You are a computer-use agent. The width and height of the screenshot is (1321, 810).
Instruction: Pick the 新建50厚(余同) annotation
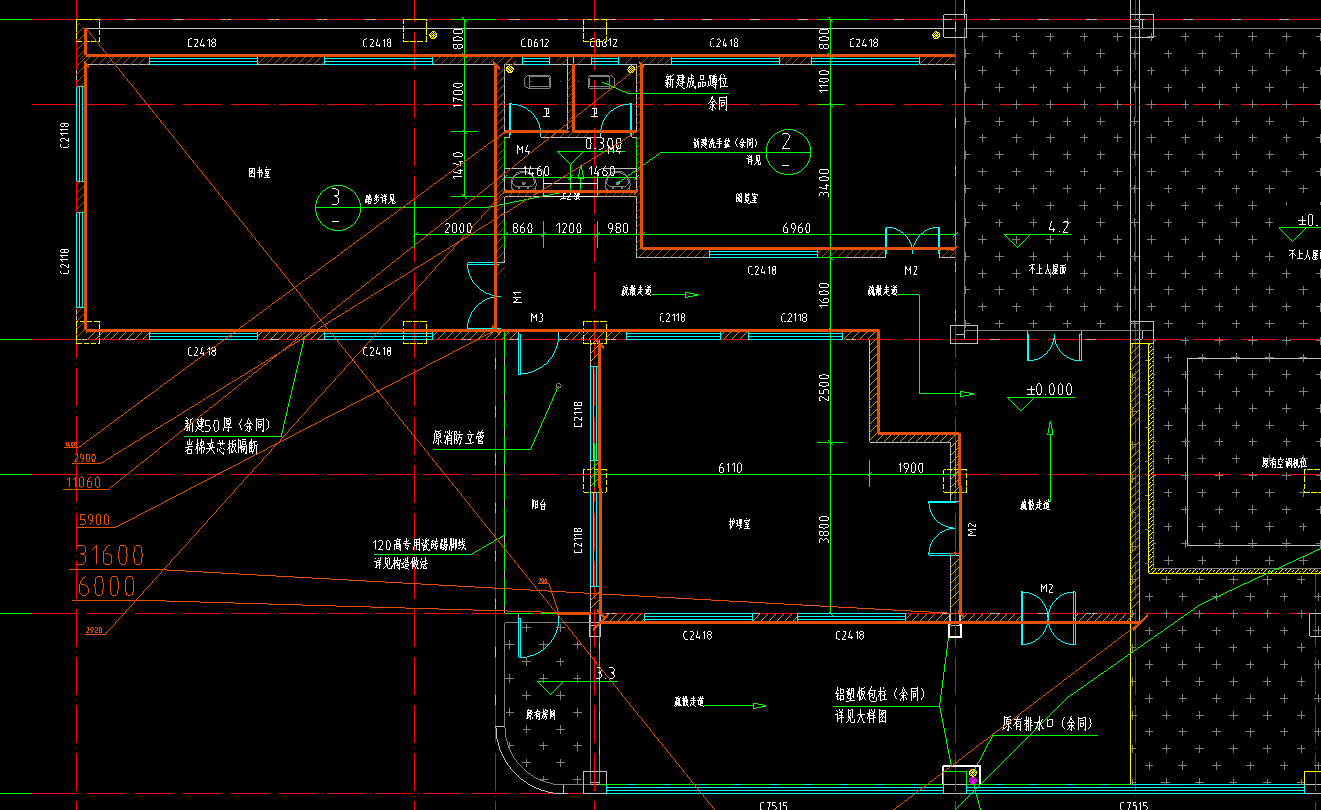(x=227, y=424)
